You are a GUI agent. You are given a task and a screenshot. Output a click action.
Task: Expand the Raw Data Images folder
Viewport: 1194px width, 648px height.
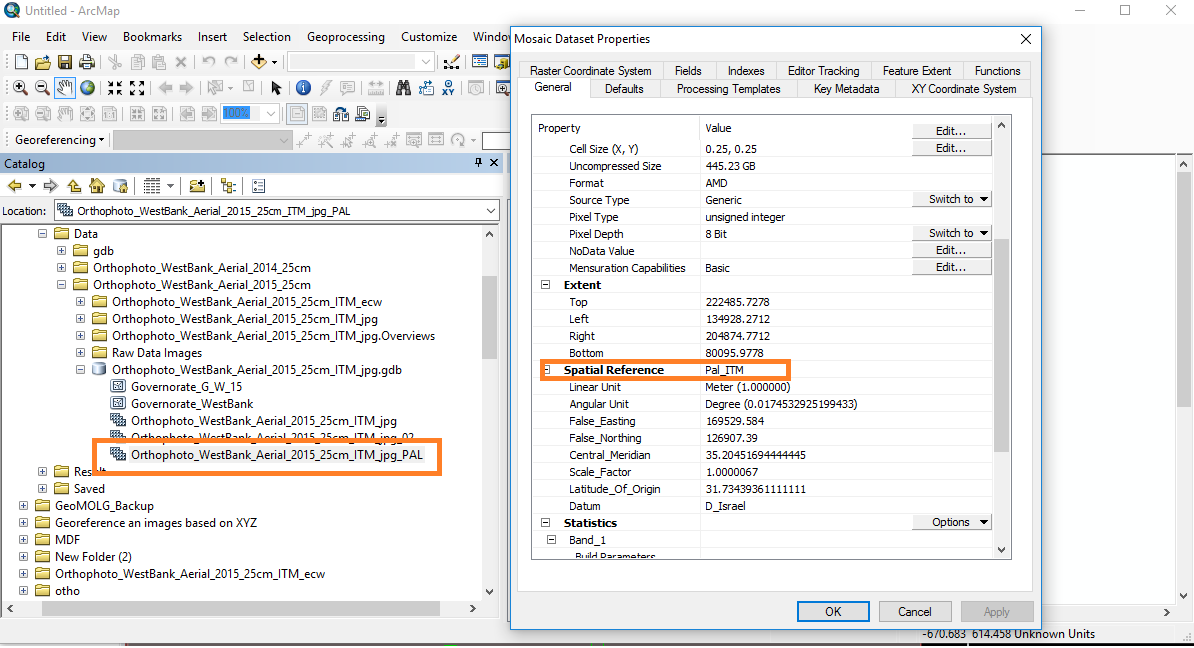tap(81, 353)
